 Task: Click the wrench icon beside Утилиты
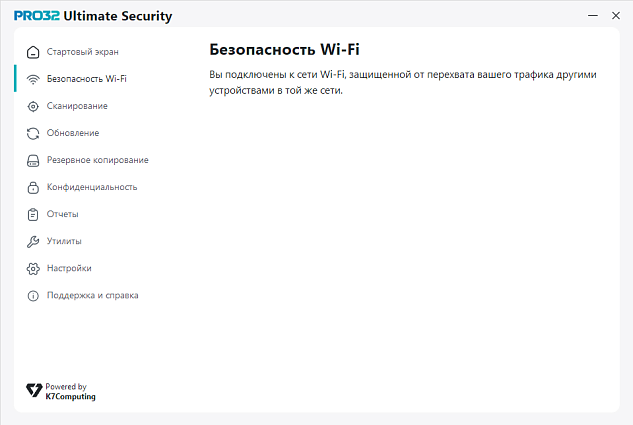33,241
